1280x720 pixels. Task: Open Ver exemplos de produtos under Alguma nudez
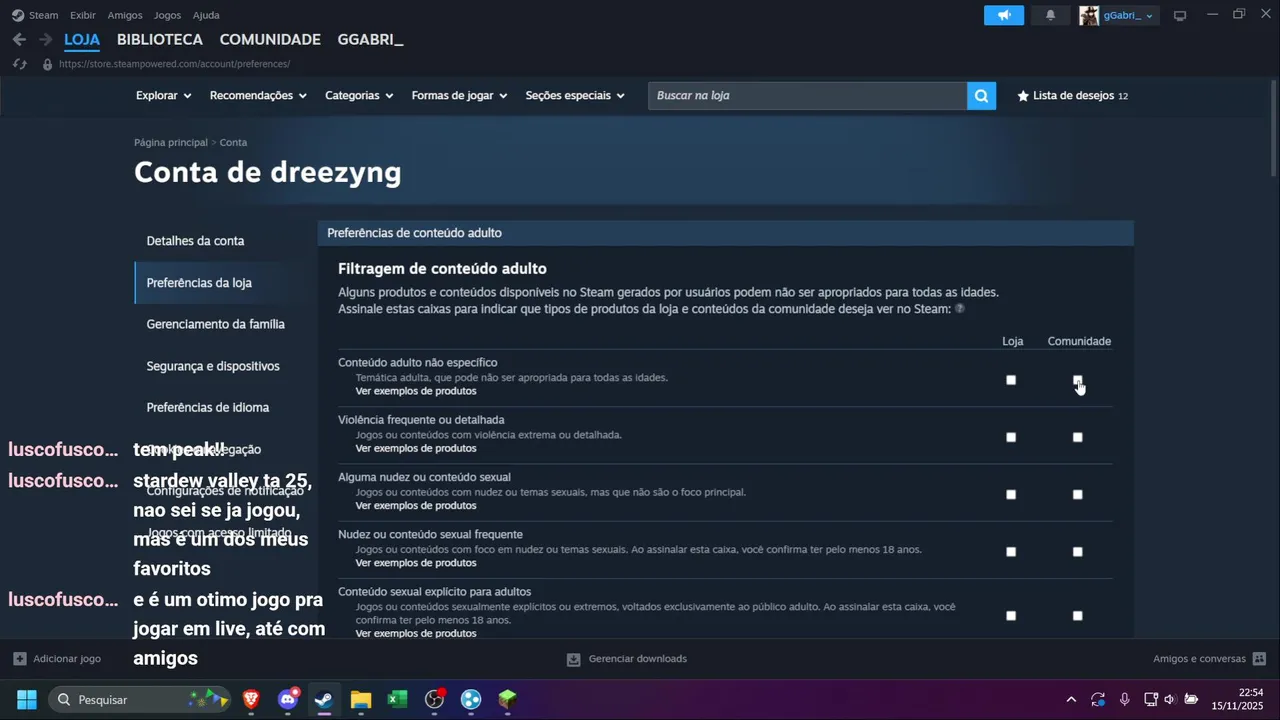click(x=416, y=505)
